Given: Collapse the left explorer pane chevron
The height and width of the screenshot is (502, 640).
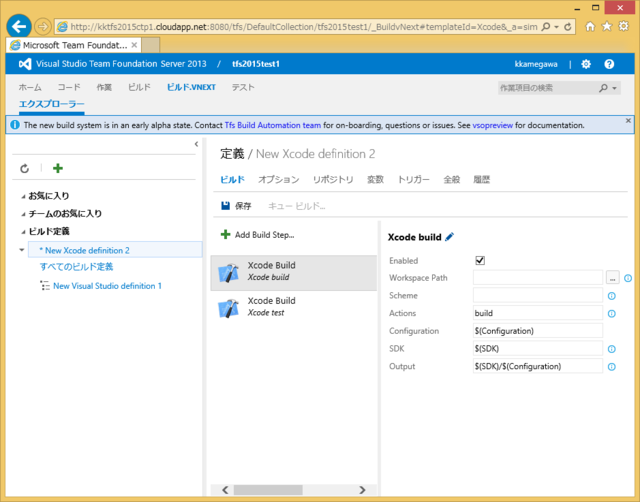Looking at the screenshot, I should click(x=196, y=144).
